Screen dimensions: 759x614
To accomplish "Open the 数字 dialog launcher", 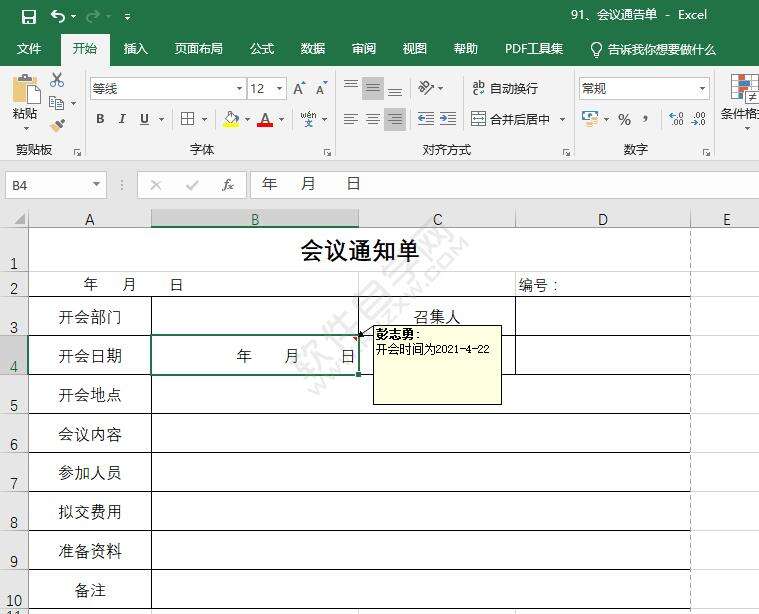I will 706,153.
